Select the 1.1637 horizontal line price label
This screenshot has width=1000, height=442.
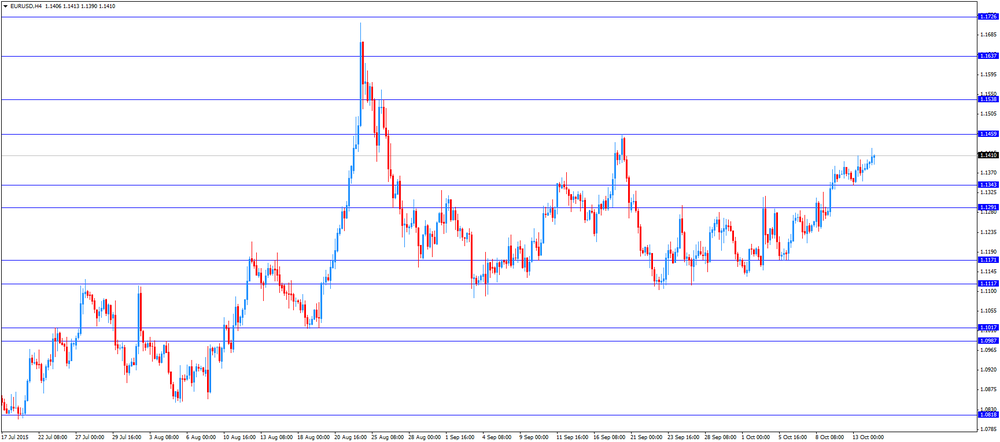pos(987,56)
